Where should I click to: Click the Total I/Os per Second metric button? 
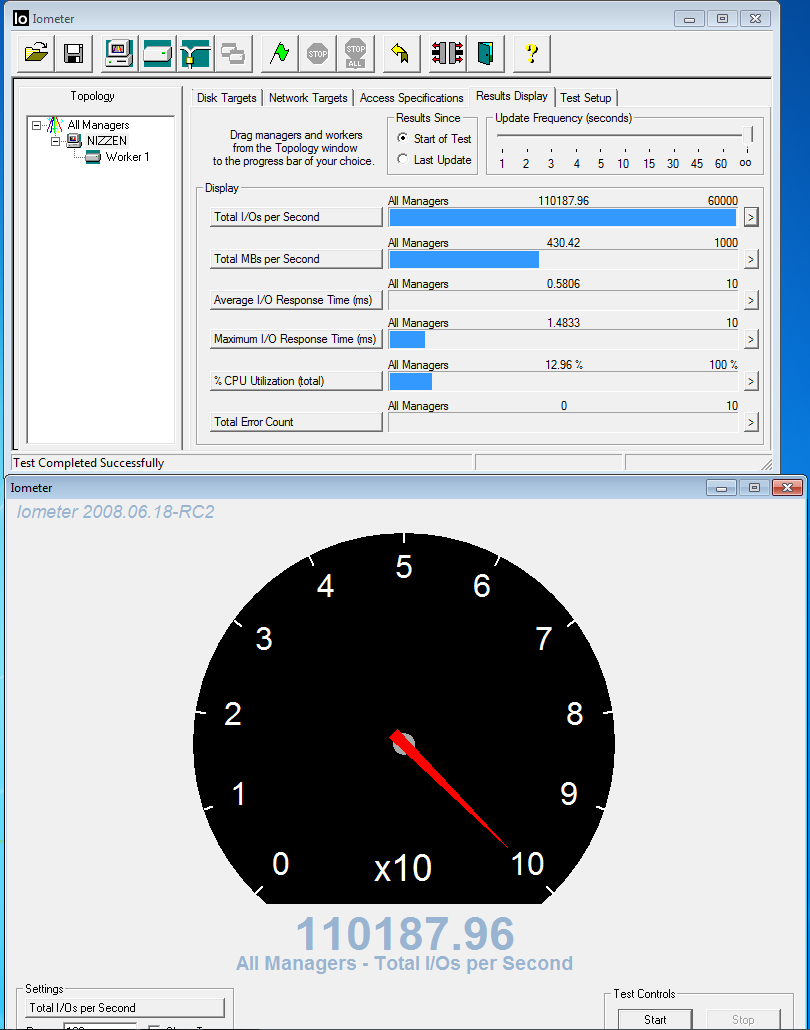[296, 217]
